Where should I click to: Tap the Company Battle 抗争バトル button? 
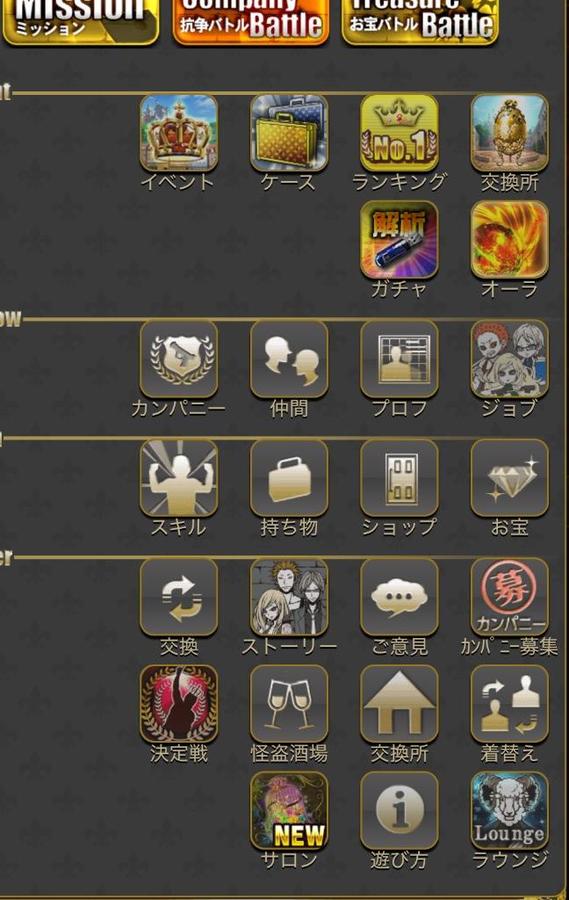click(251, 22)
